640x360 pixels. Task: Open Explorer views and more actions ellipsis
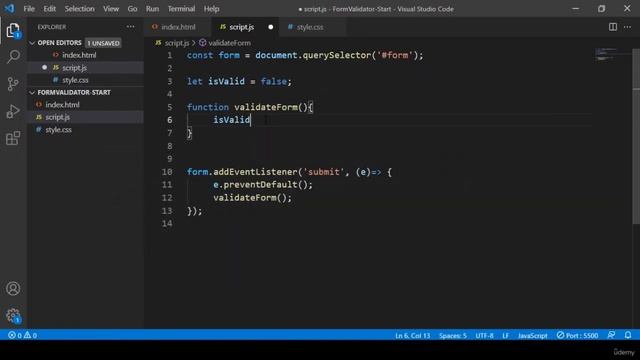click(130, 27)
